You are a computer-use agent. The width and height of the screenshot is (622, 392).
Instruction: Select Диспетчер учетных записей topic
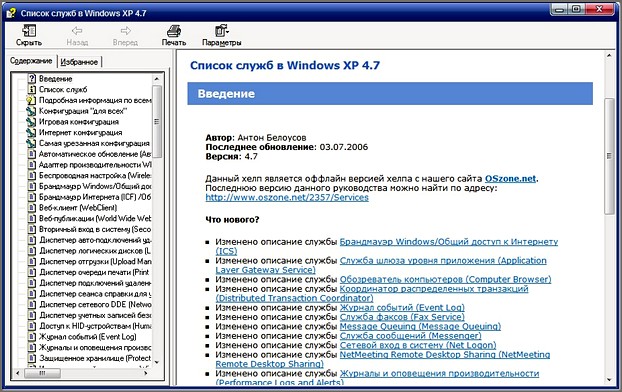[95, 315]
